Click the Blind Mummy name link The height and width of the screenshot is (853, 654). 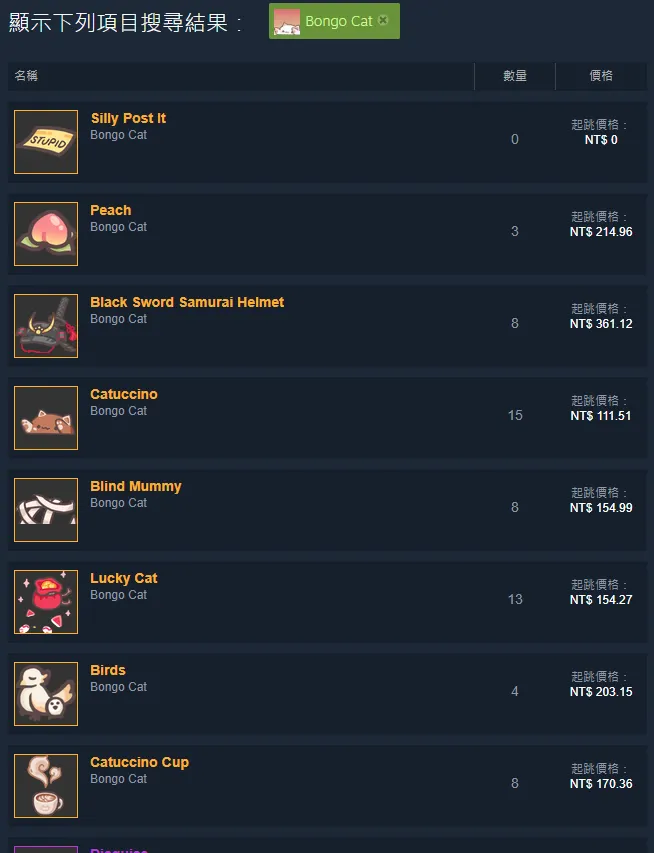[x=136, y=486]
